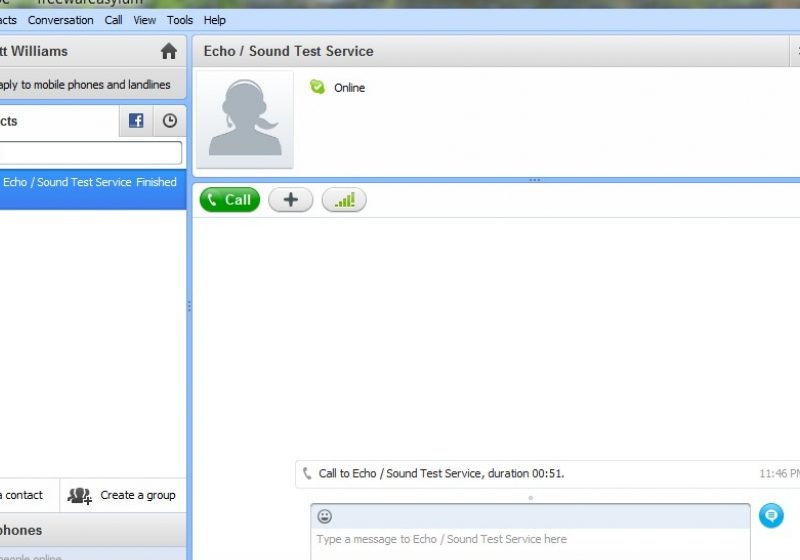Click the Echo service avatar picture
The image size is (800, 560).
click(x=245, y=119)
